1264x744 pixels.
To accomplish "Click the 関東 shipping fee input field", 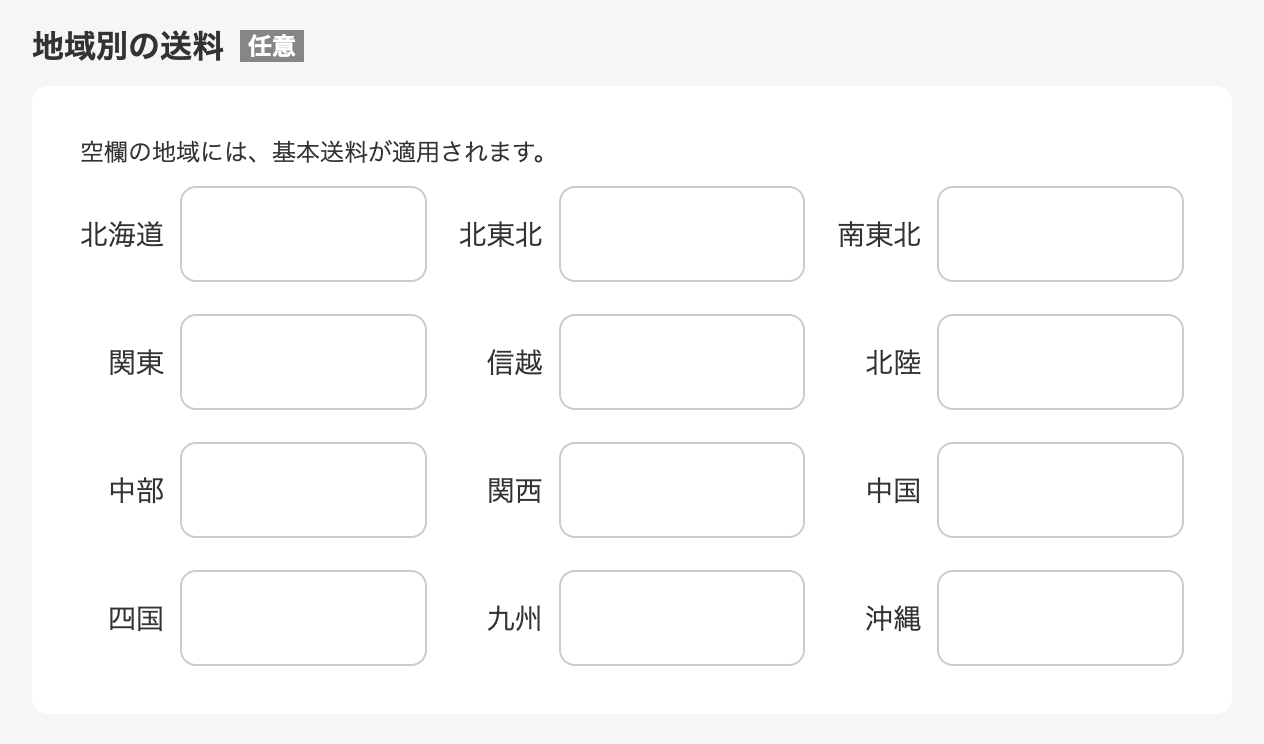I will (x=303, y=362).
